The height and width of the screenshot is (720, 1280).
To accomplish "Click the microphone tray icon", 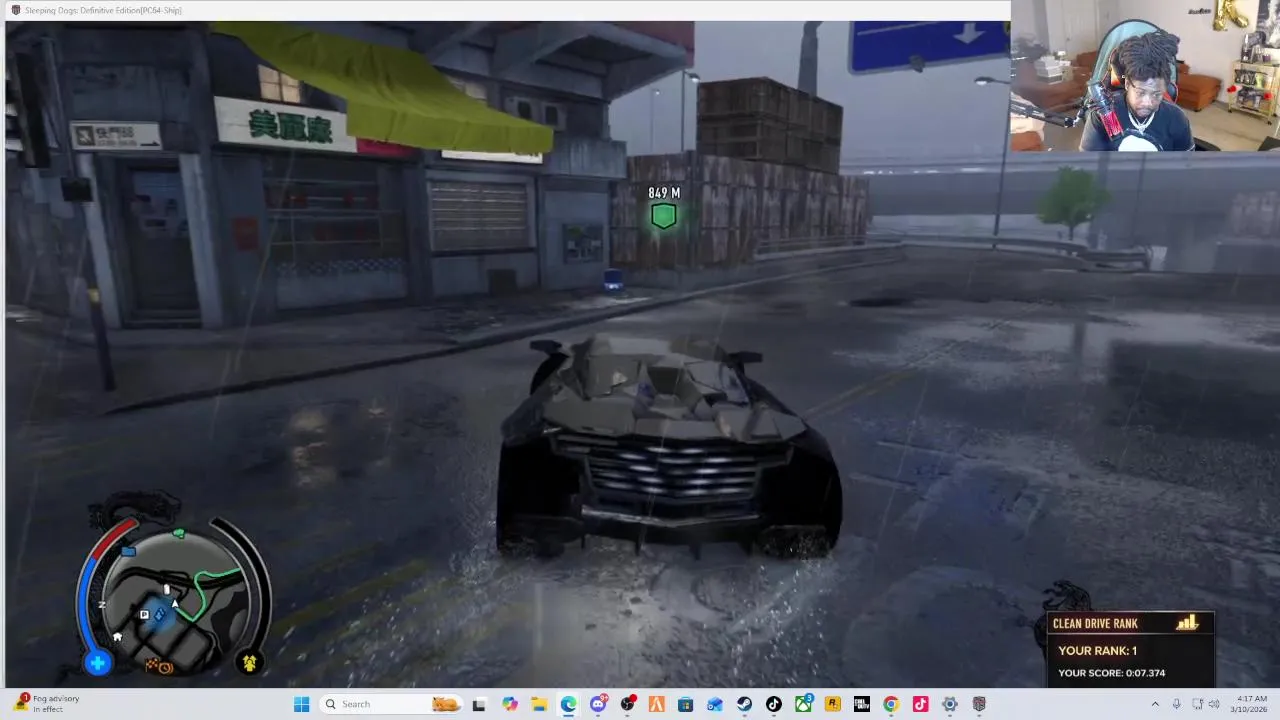I will click(1176, 704).
